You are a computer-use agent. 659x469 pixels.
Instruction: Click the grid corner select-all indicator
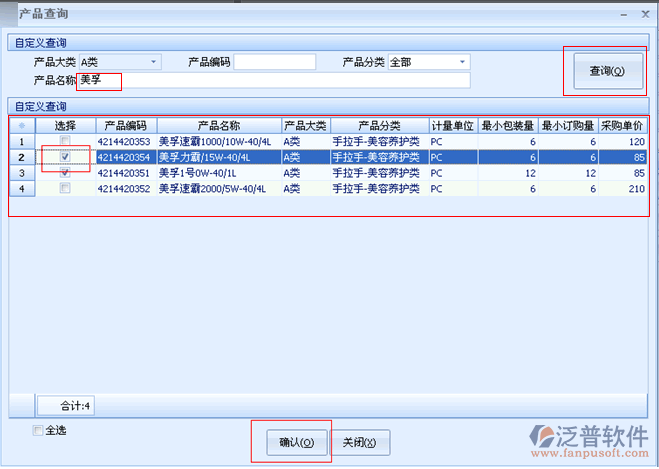tap(22, 125)
